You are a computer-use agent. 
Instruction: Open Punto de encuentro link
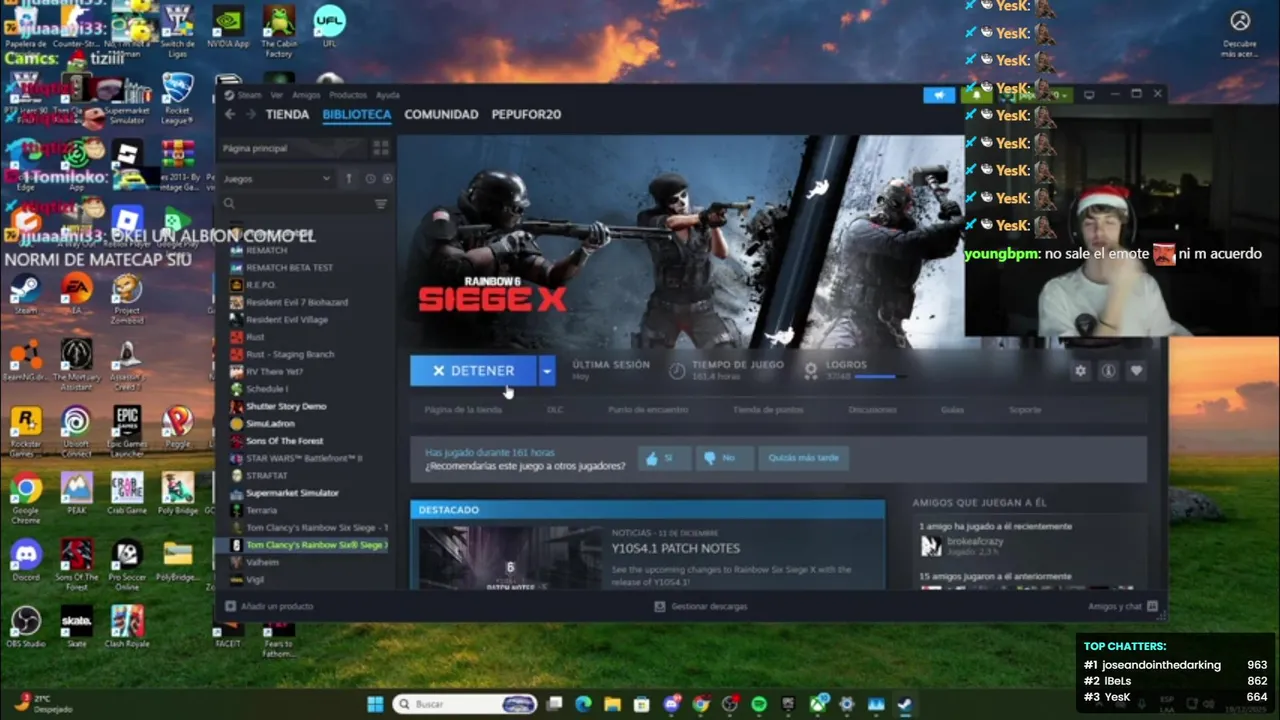click(x=648, y=410)
